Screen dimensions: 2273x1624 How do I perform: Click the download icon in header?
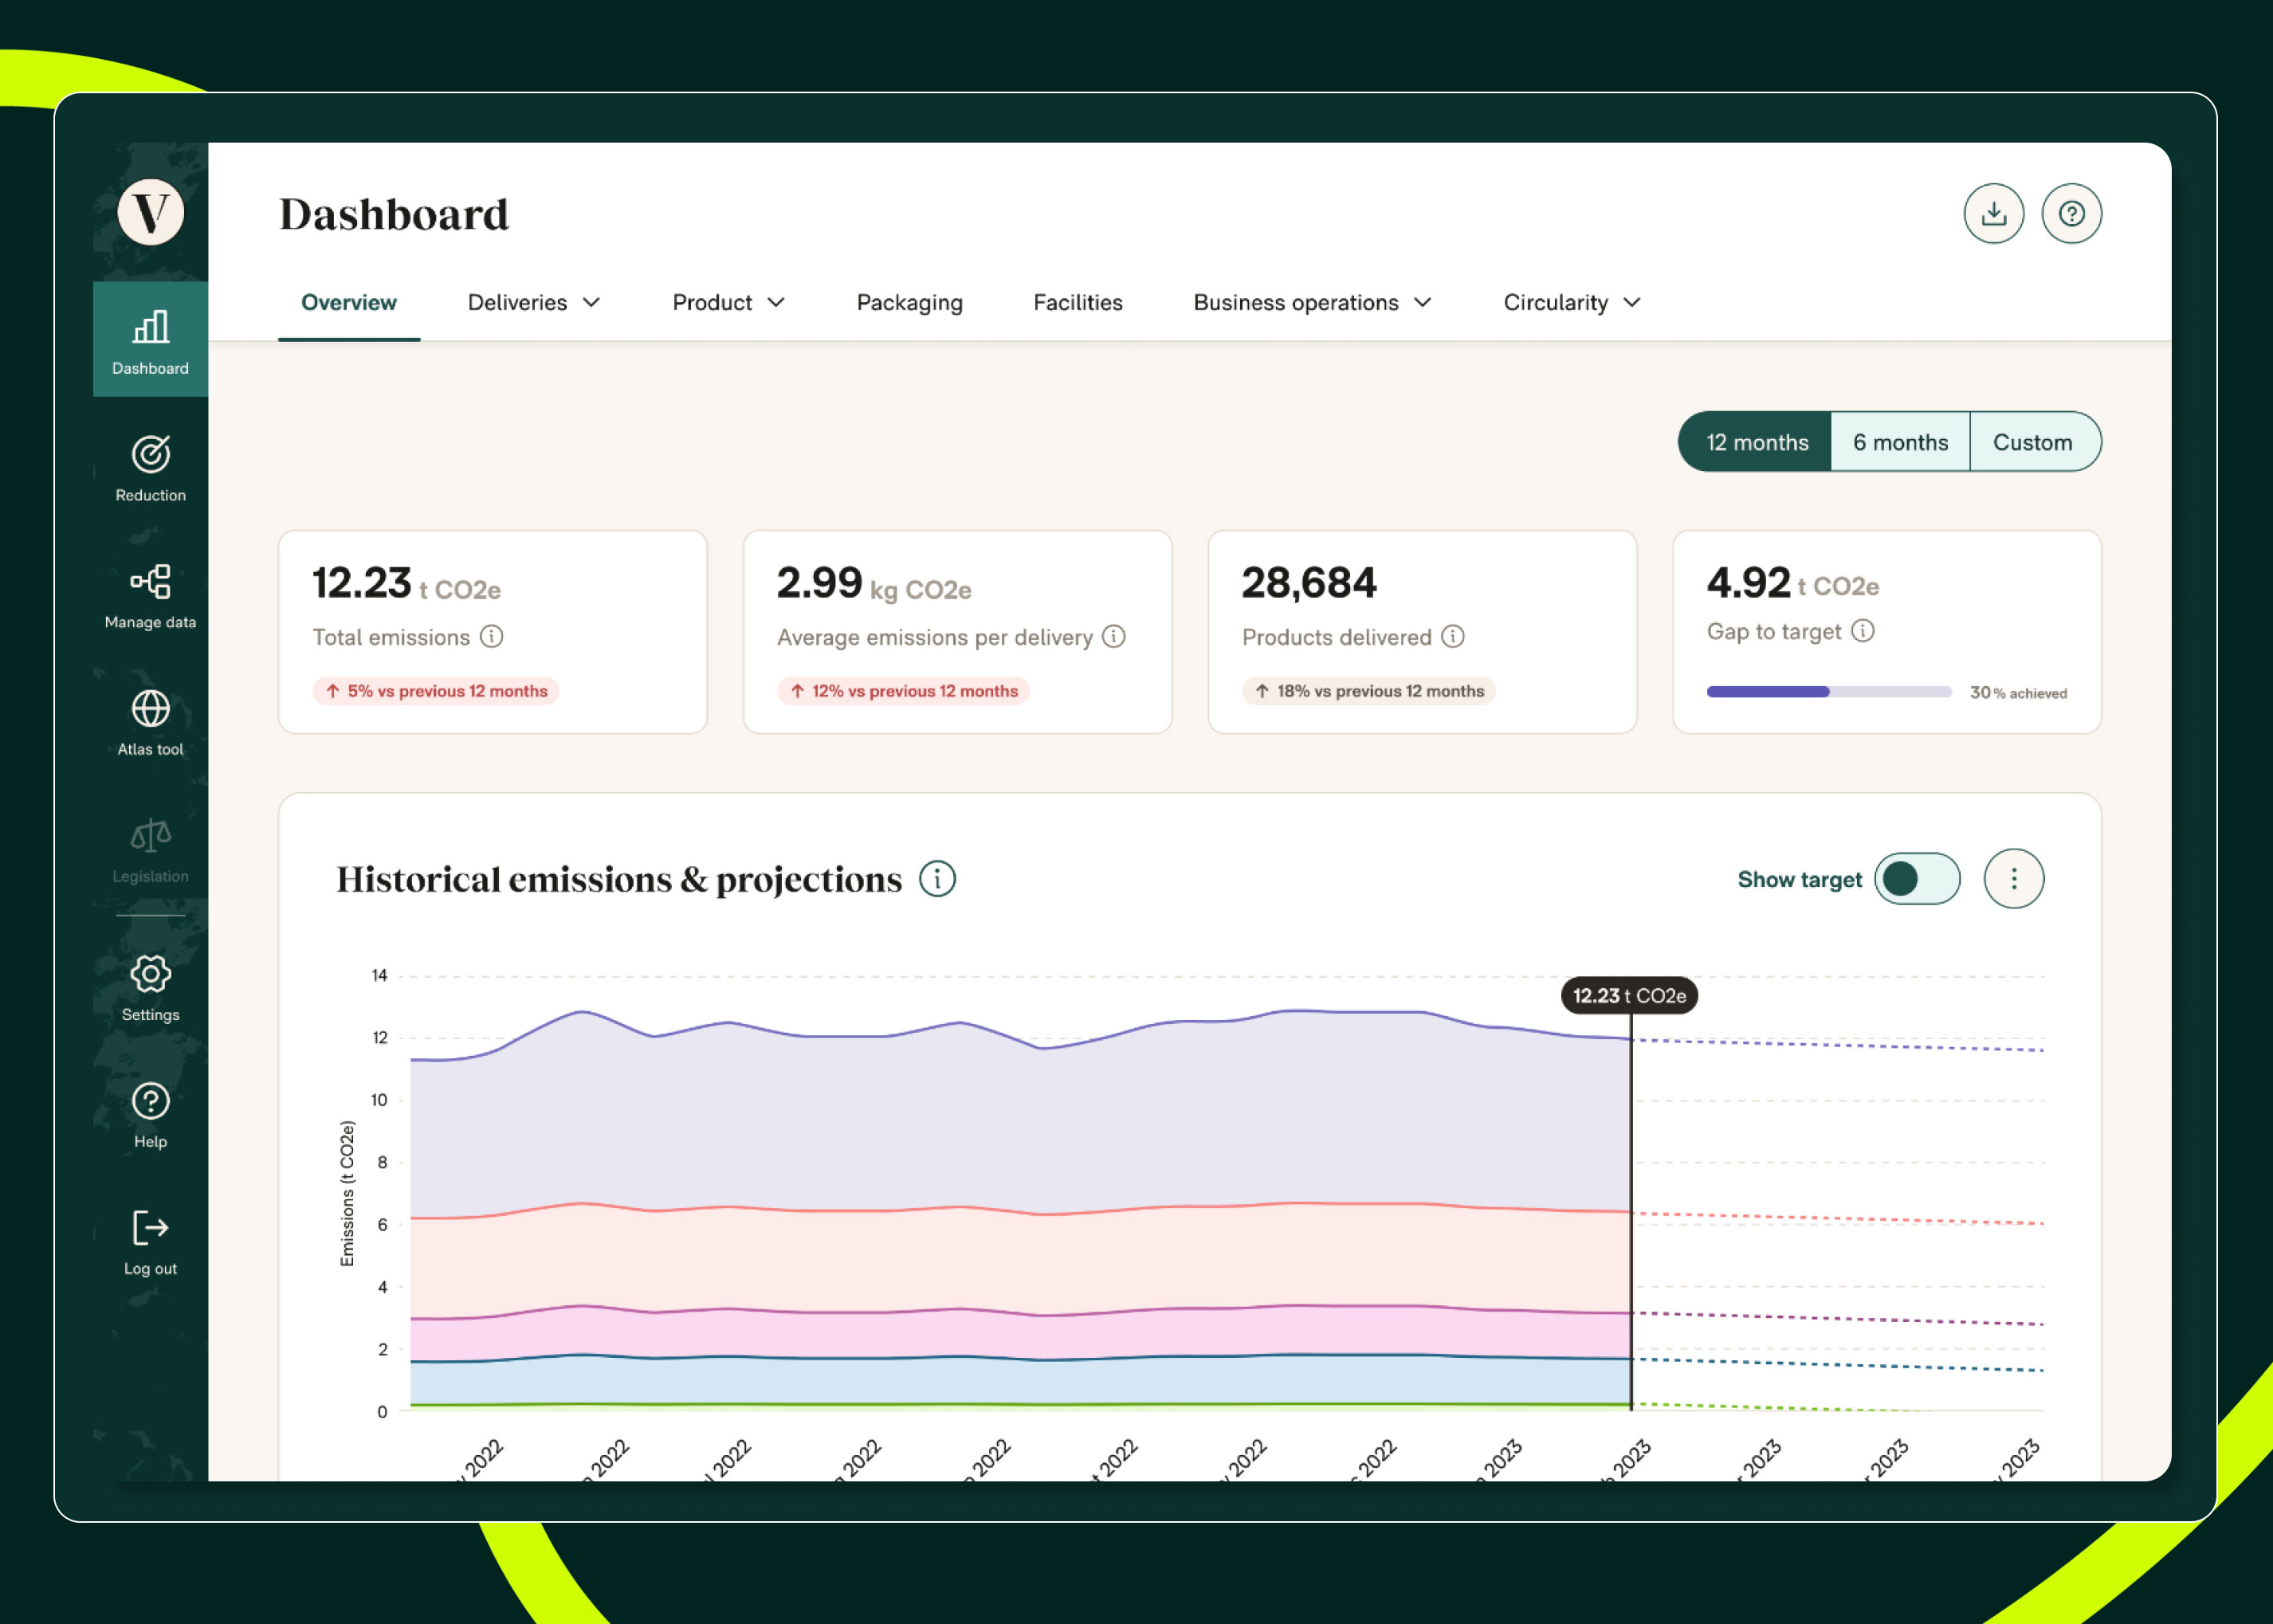click(x=1993, y=213)
